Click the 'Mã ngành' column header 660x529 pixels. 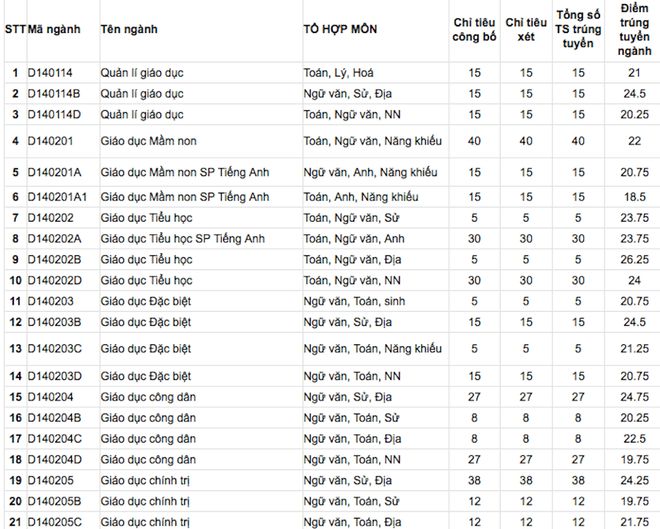(x=56, y=29)
